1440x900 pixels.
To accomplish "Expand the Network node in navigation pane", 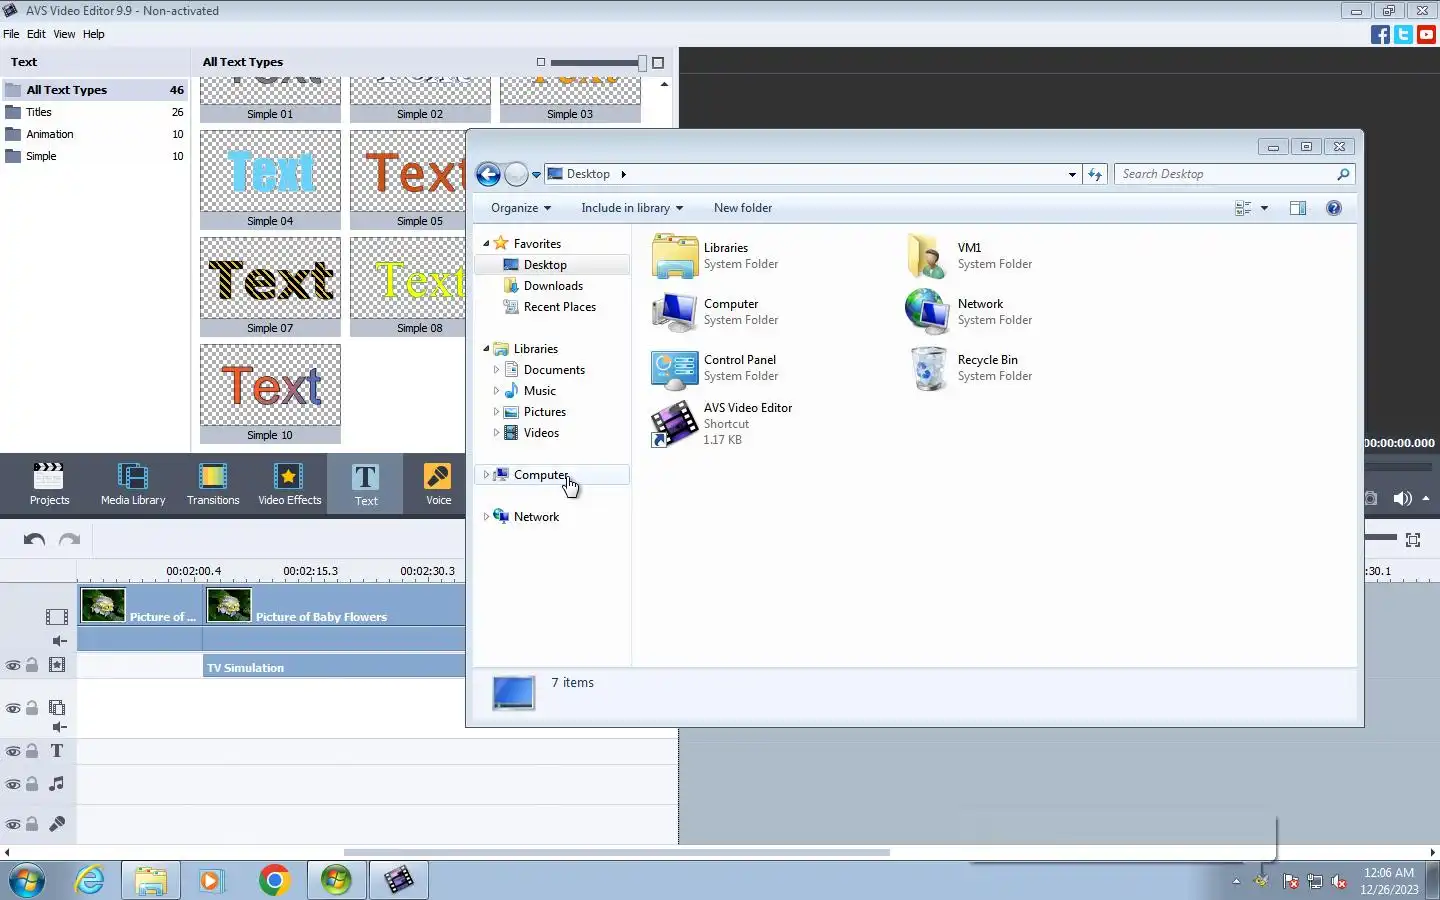I will [486, 517].
